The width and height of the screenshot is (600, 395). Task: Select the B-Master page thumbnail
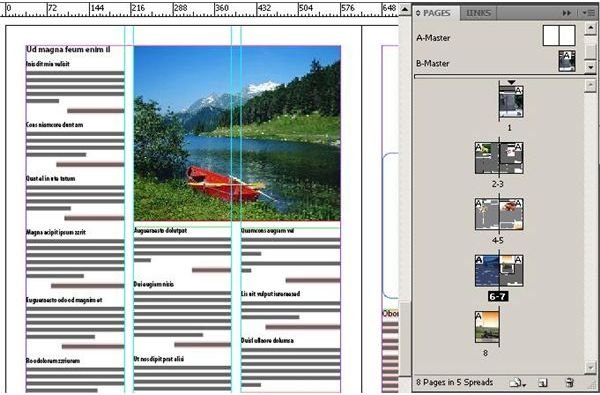point(567,61)
